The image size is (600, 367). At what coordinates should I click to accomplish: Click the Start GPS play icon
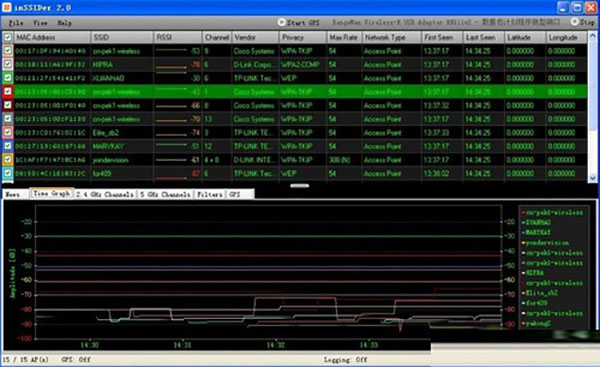(282, 23)
